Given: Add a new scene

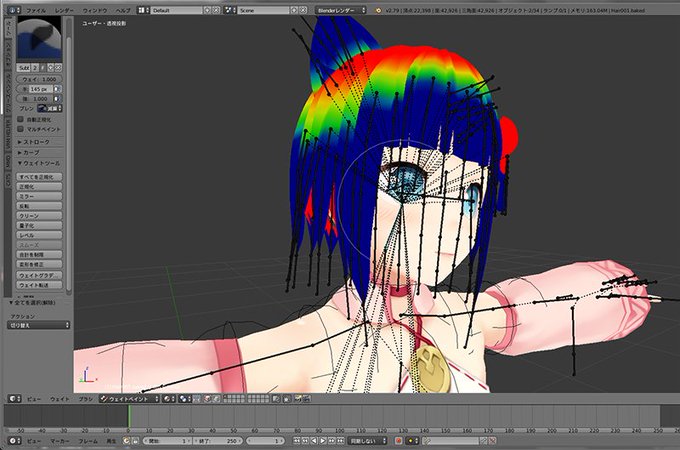Looking at the screenshot, I should tap(294, 10).
